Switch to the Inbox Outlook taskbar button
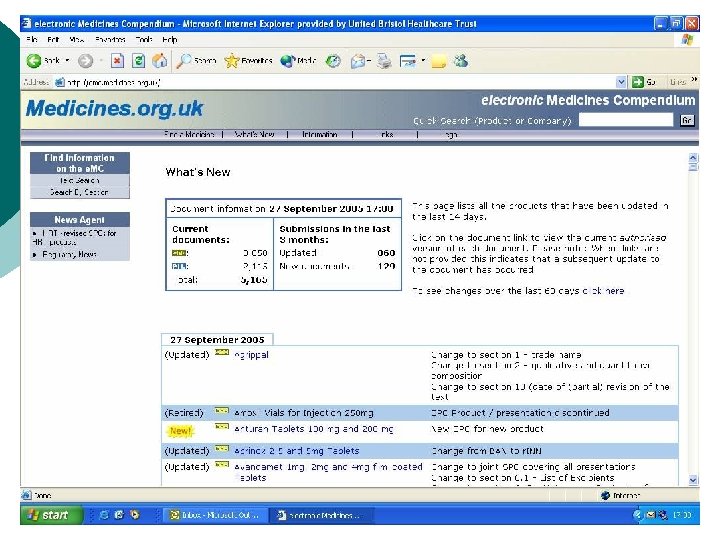 coord(214,515)
